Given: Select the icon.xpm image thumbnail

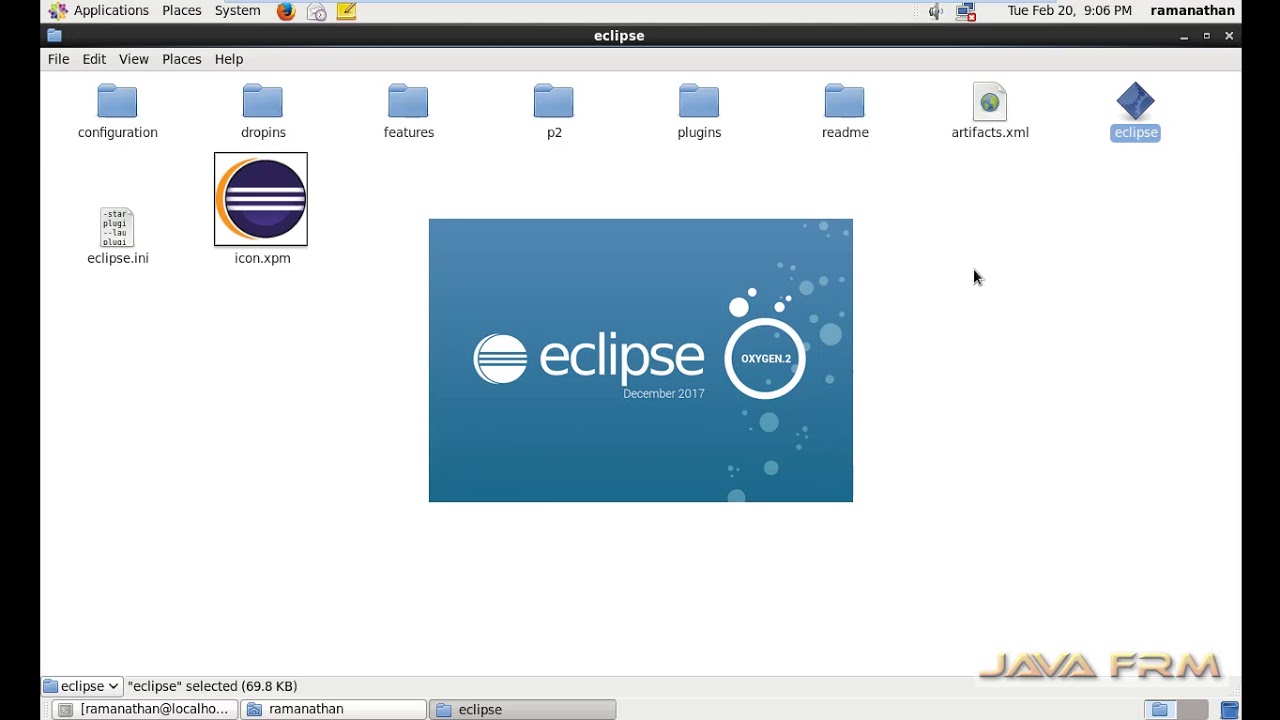Looking at the screenshot, I should point(261,199).
